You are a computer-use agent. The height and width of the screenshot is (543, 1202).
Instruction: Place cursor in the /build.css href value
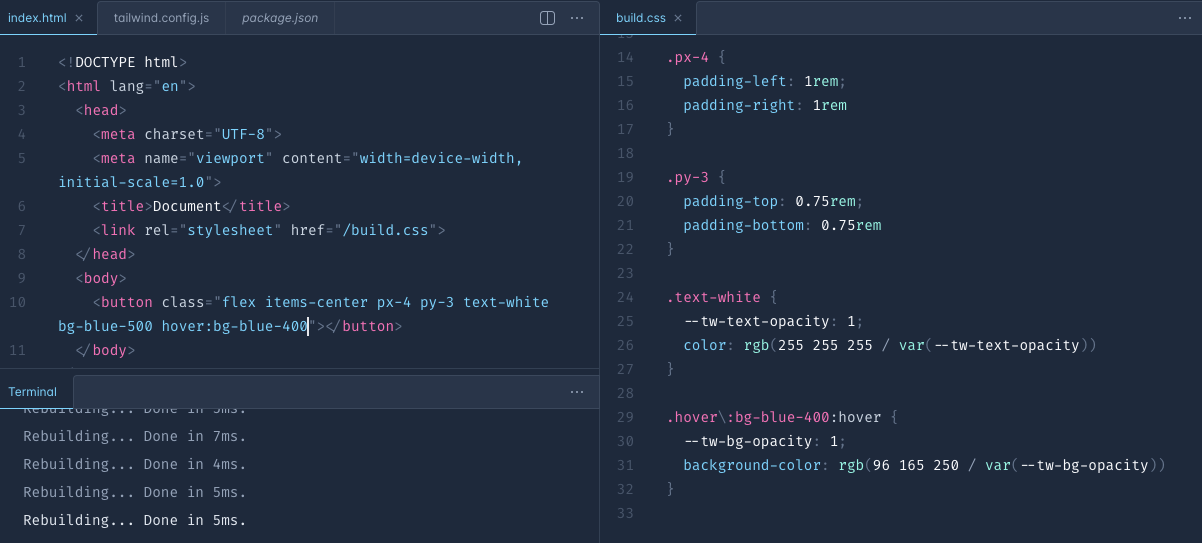(387, 230)
